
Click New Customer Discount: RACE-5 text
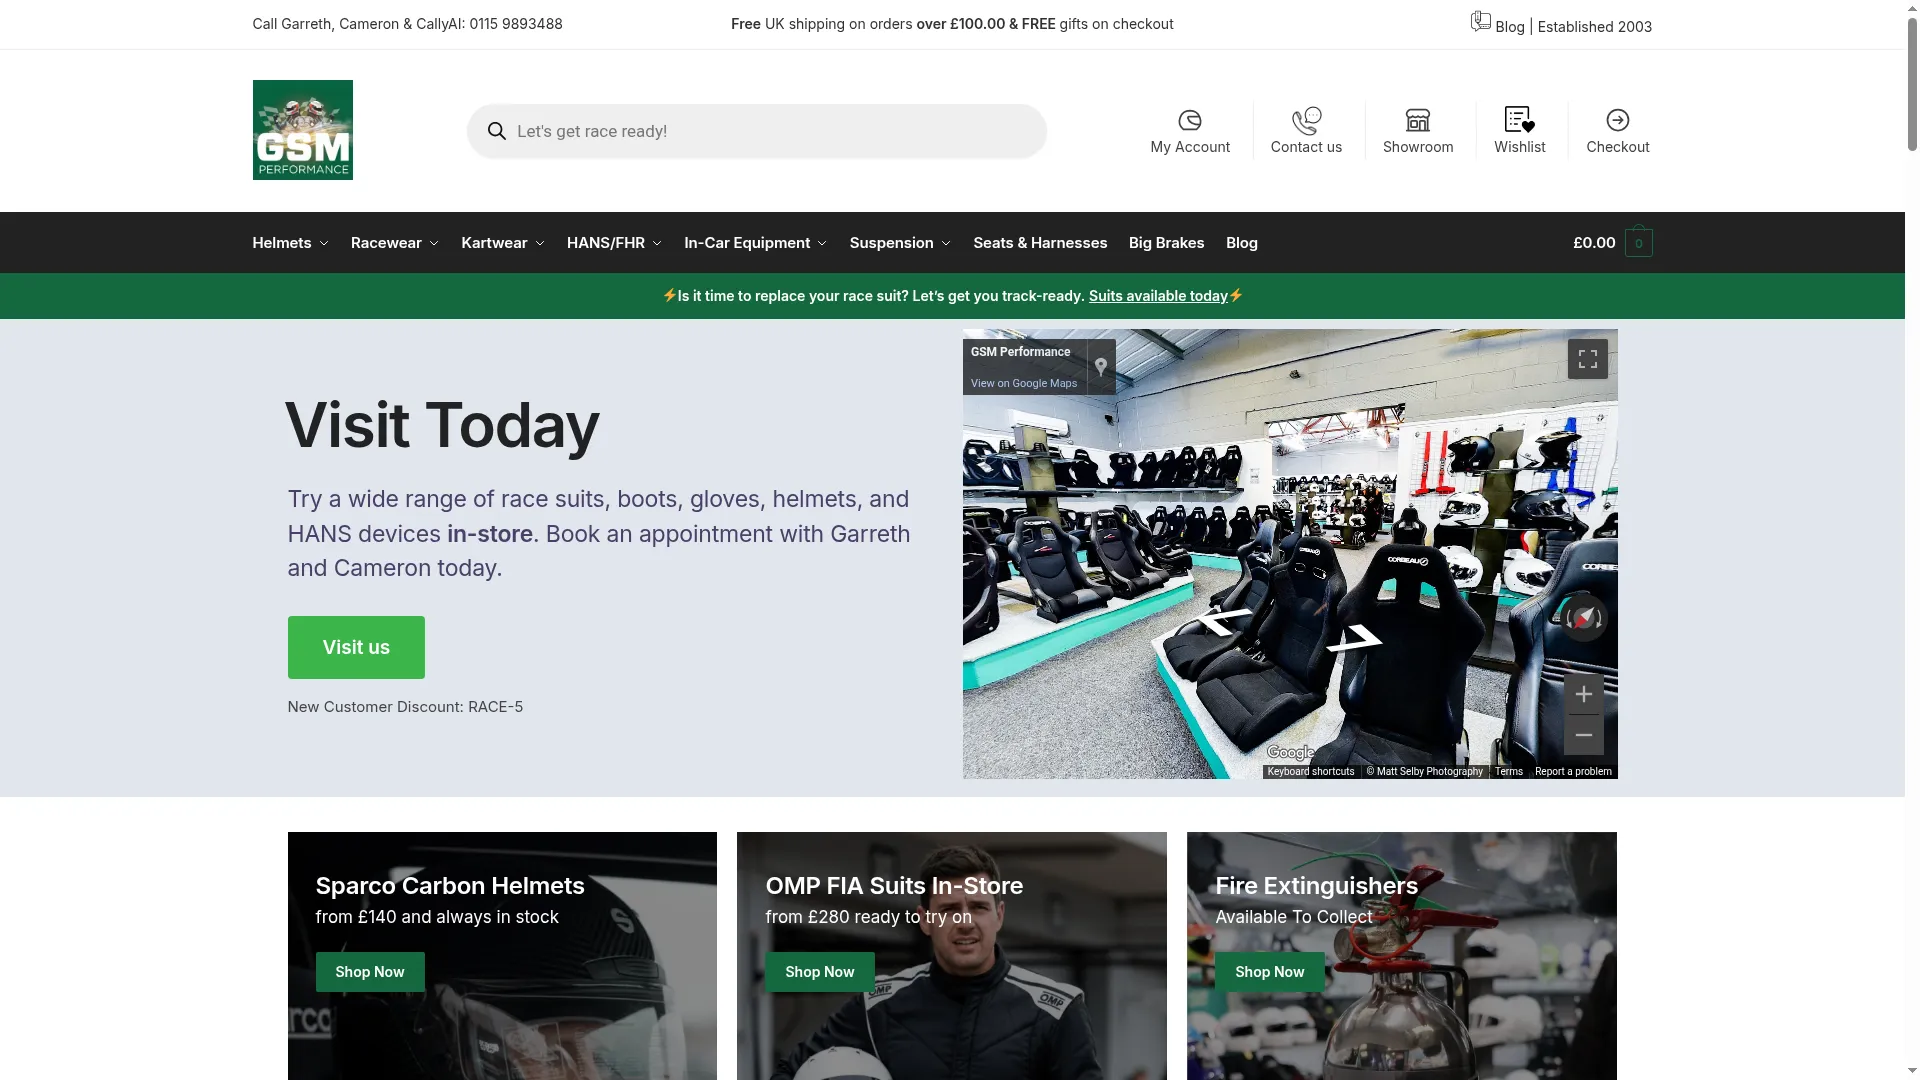405,707
